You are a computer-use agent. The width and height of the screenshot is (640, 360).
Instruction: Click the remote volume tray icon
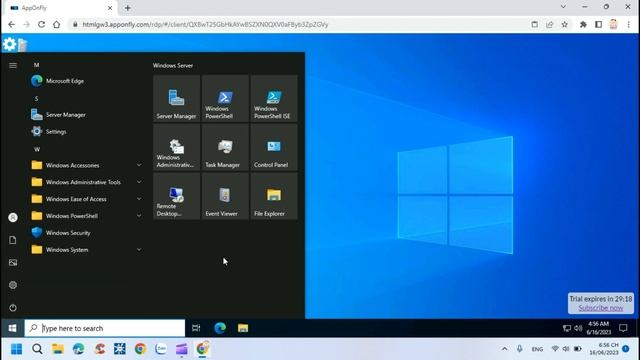[x=578, y=328]
